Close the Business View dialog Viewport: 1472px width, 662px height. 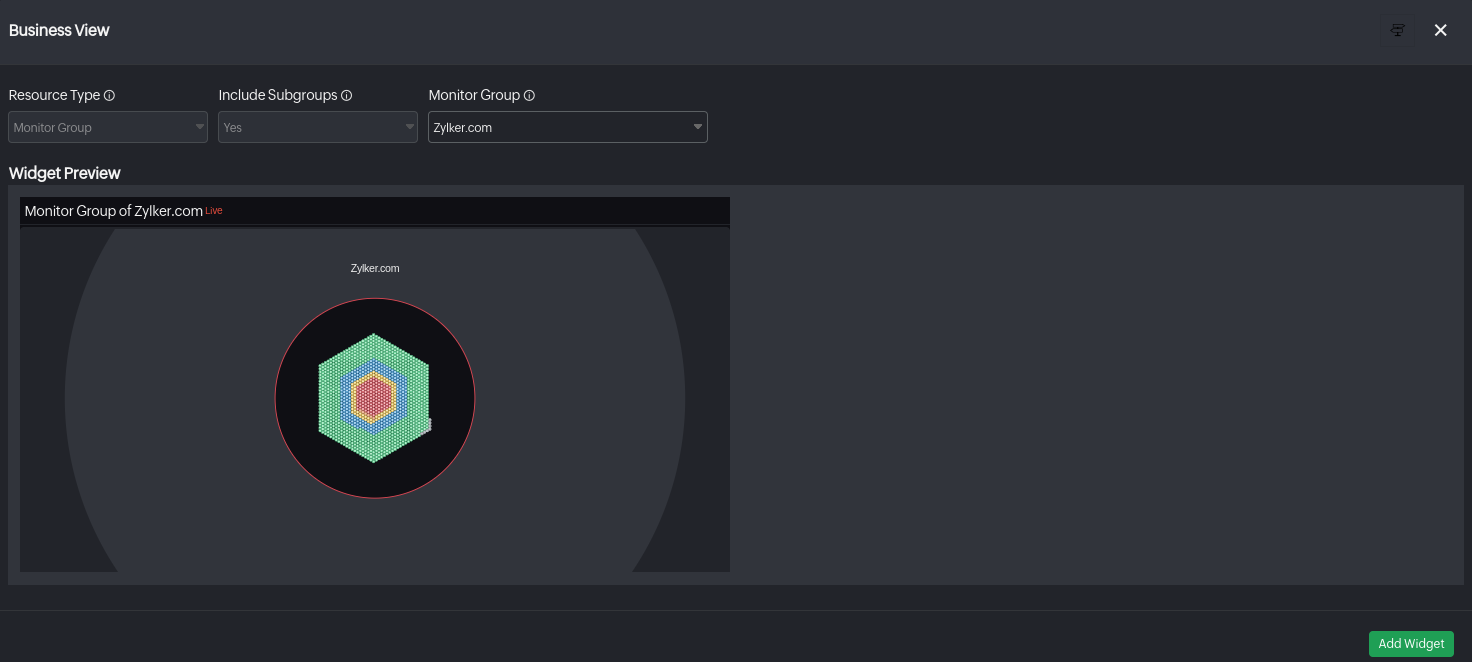(1440, 30)
